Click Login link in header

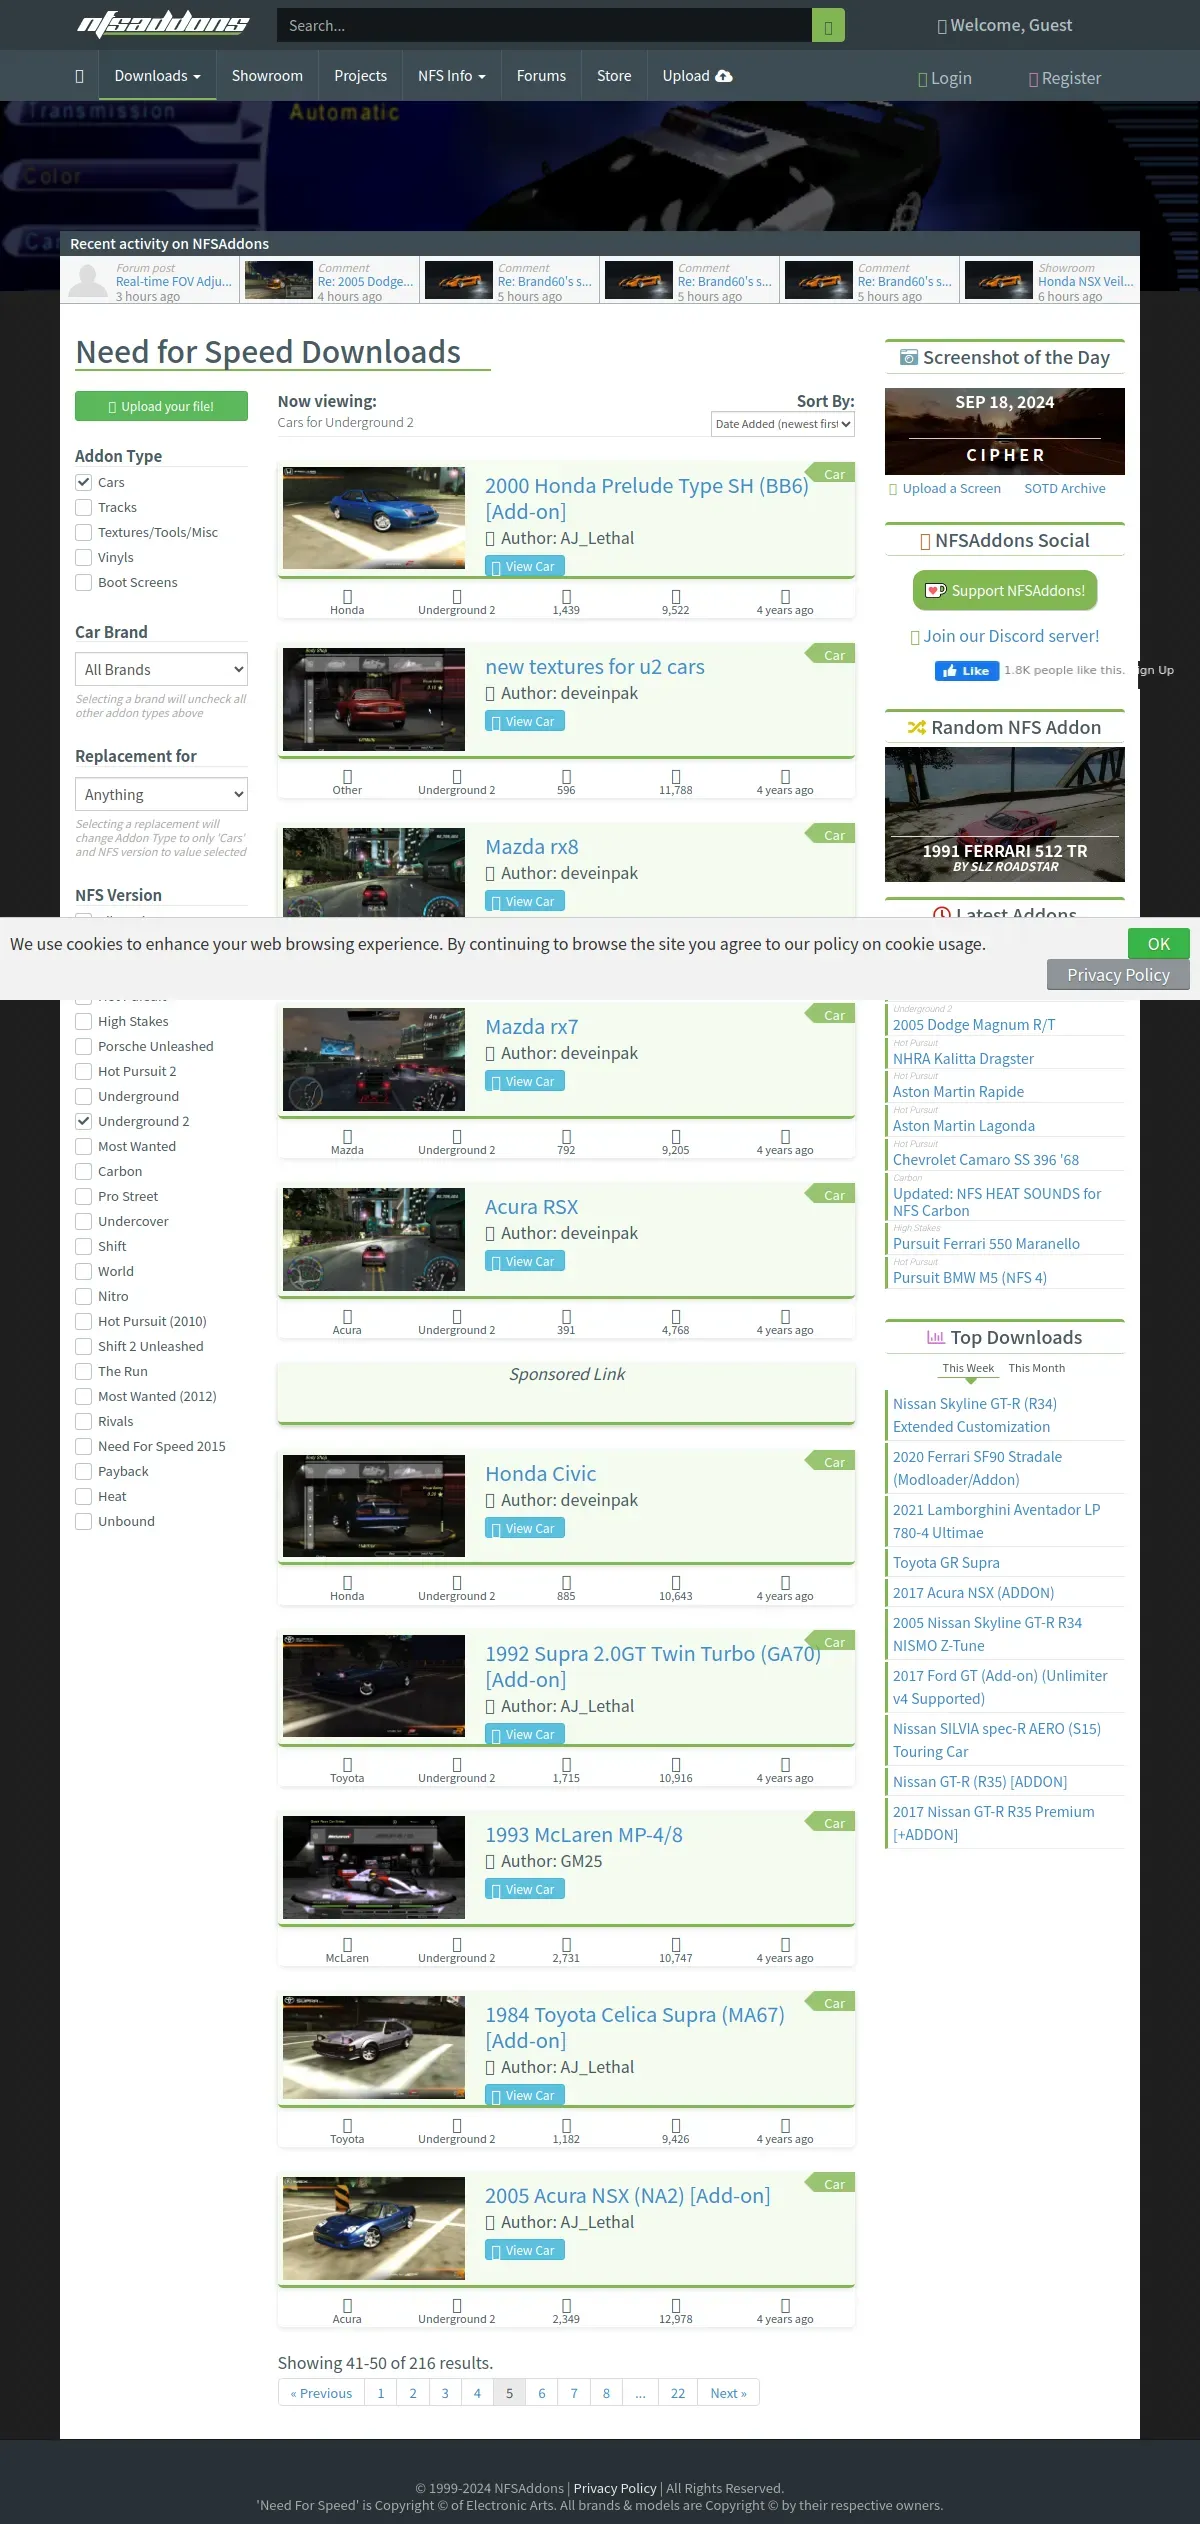point(945,78)
